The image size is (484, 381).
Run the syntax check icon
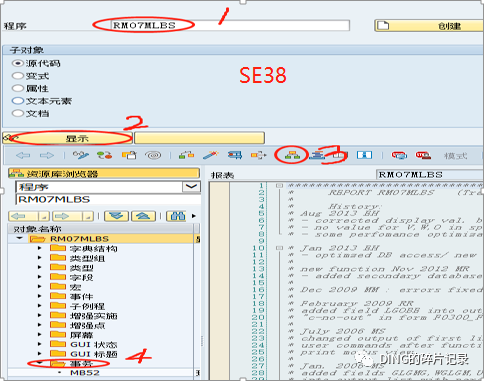point(186,155)
